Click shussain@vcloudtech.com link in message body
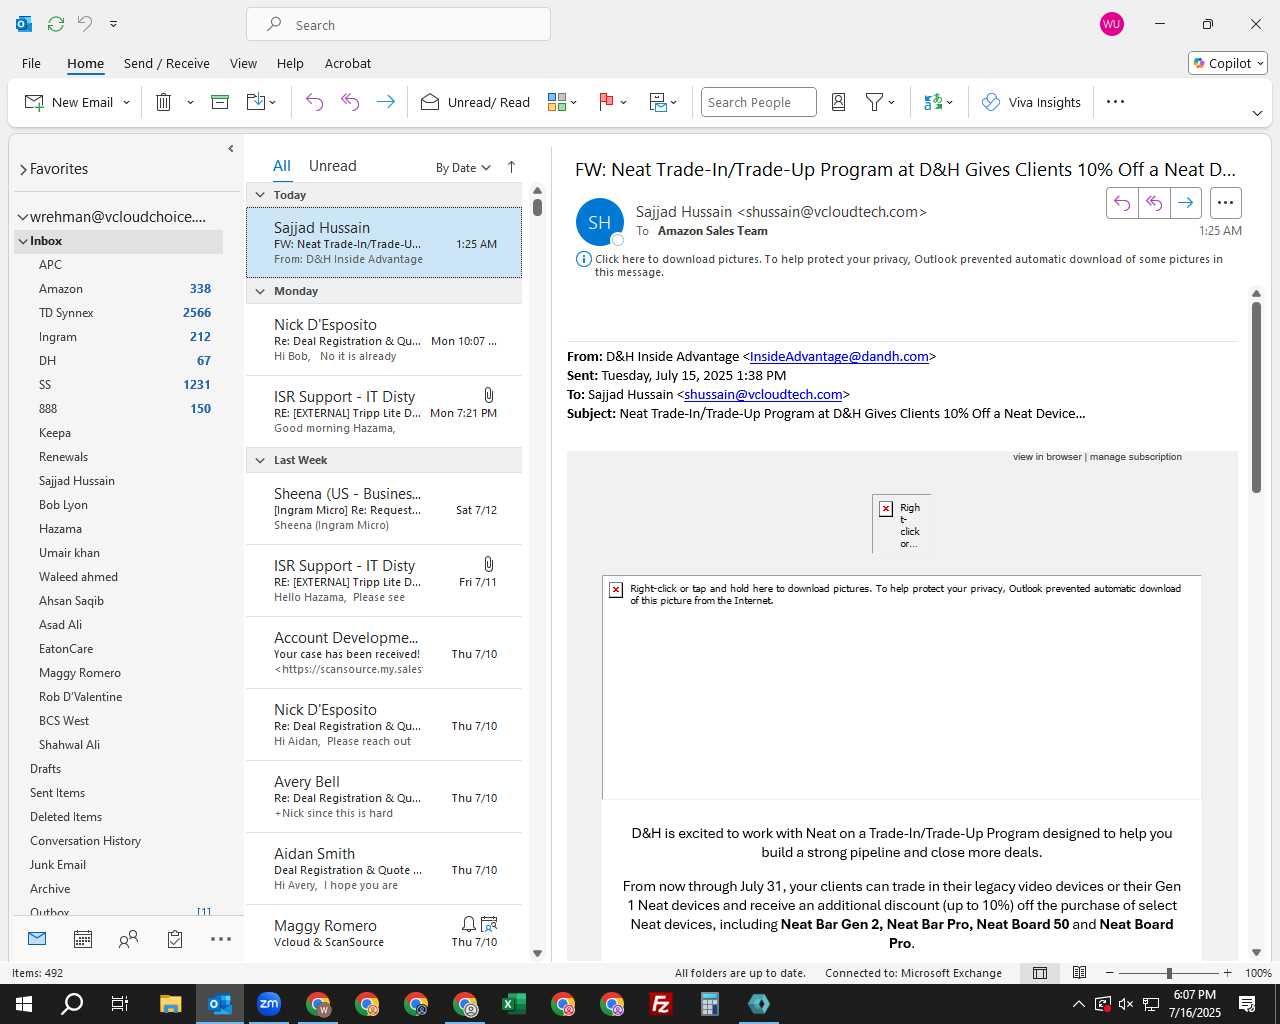This screenshot has width=1280, height=1024. [763, 394]
